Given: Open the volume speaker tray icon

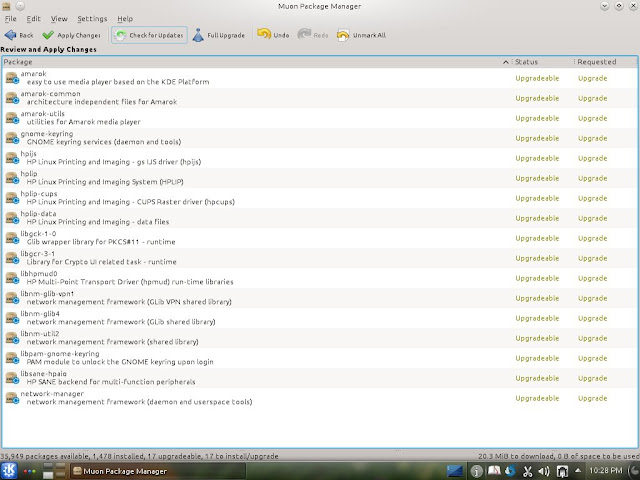Looking at the screenshot, I should (x=544, y=471).
